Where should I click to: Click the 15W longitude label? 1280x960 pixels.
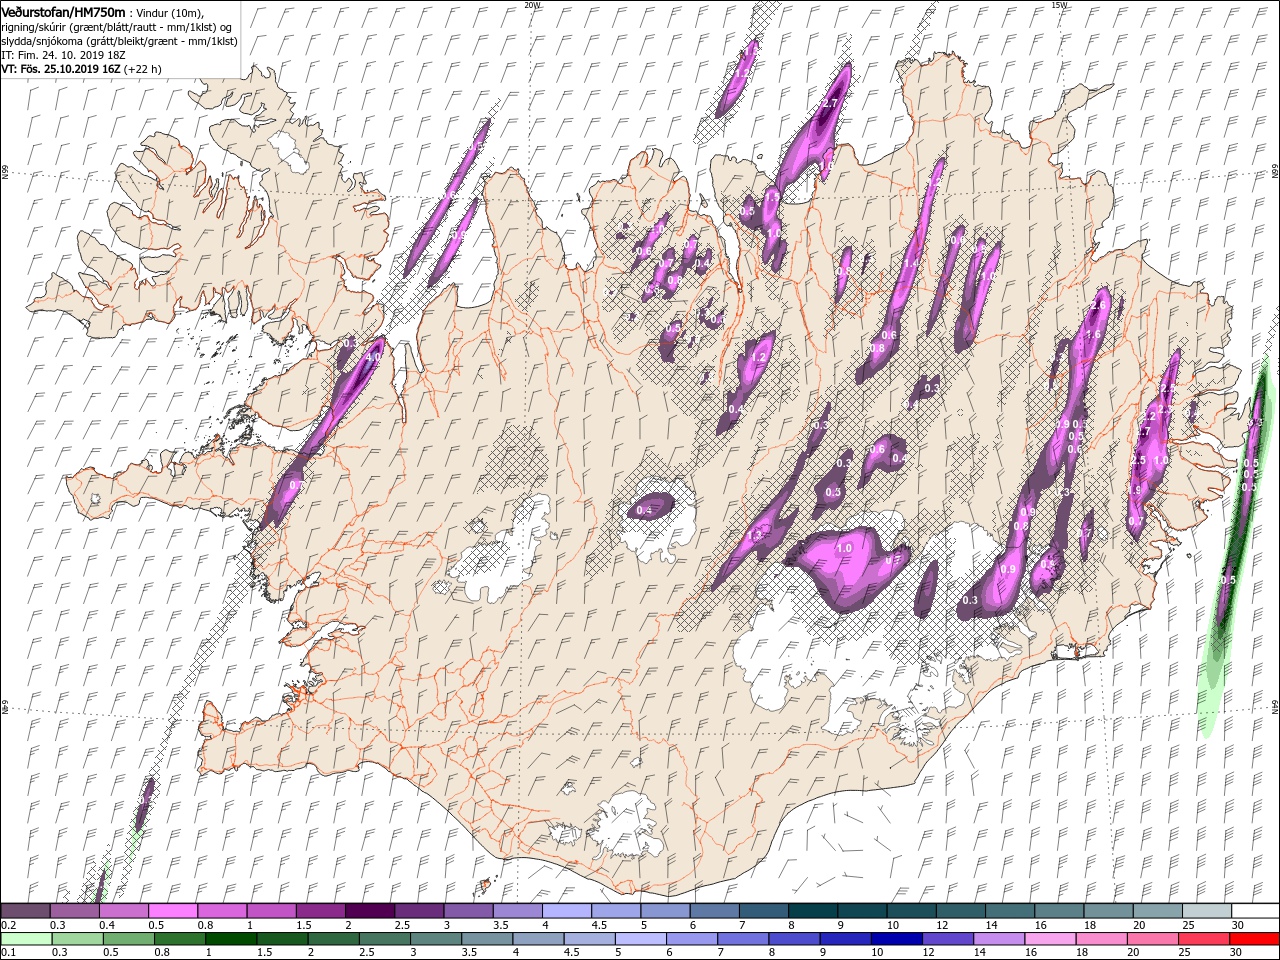tap(1059, 5)
